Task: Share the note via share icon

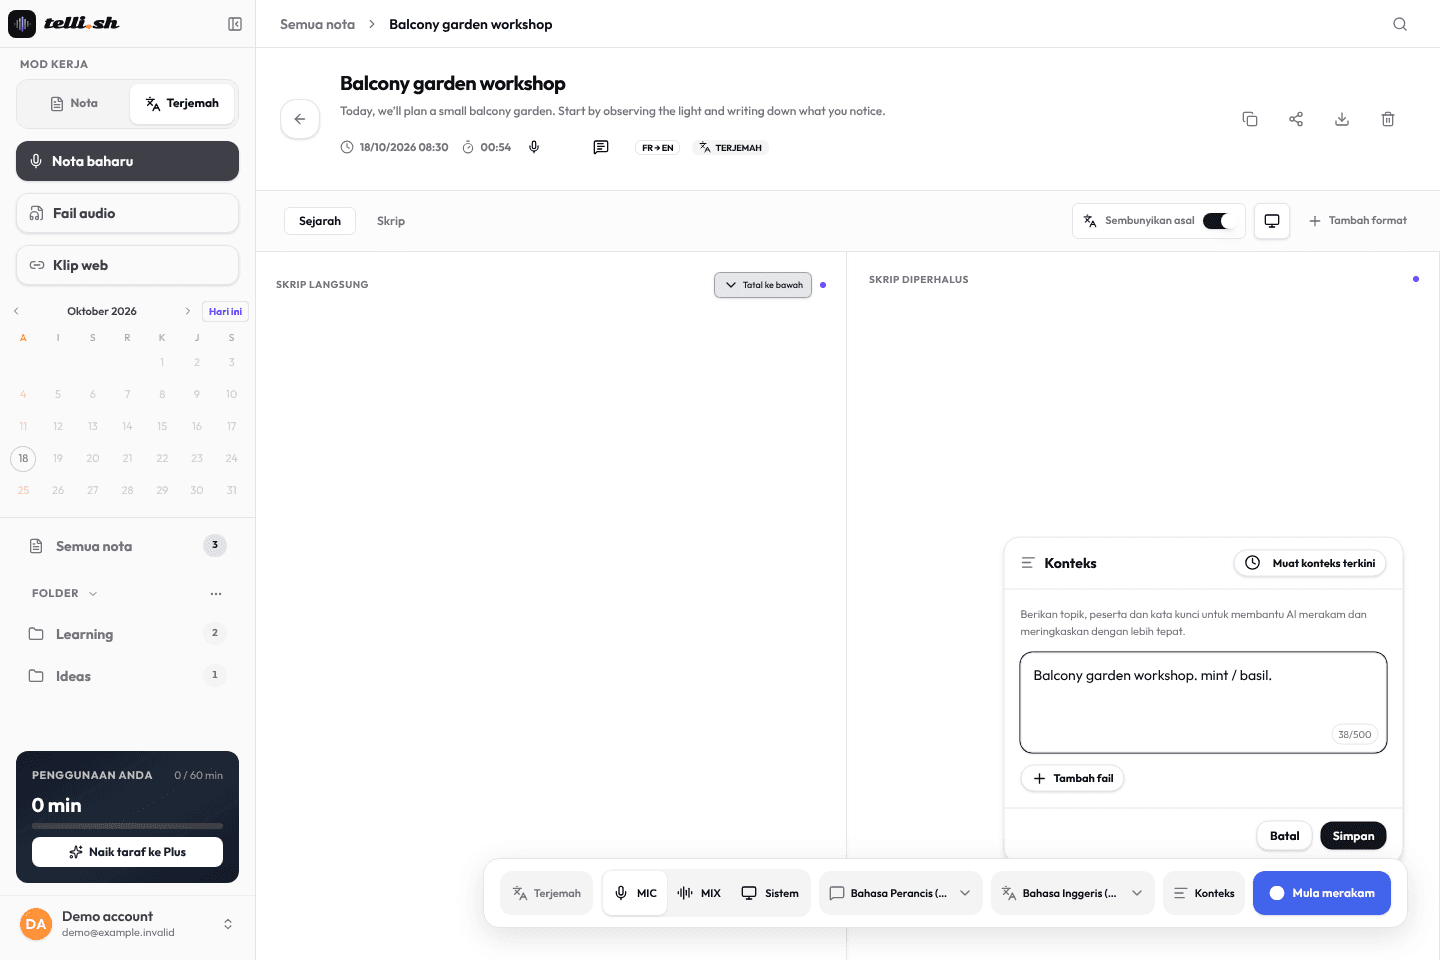Action: click(1296, 119)
